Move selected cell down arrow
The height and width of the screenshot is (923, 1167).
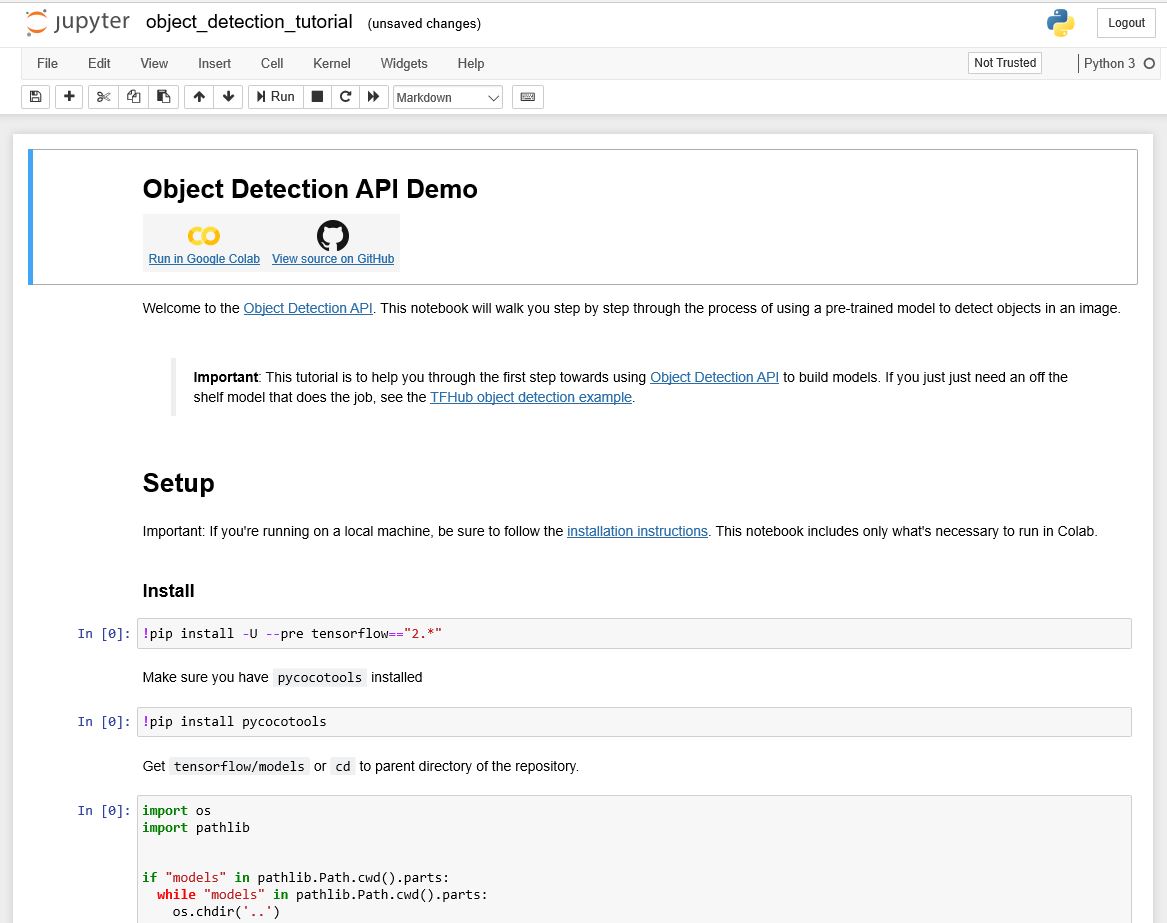point(228,97)
